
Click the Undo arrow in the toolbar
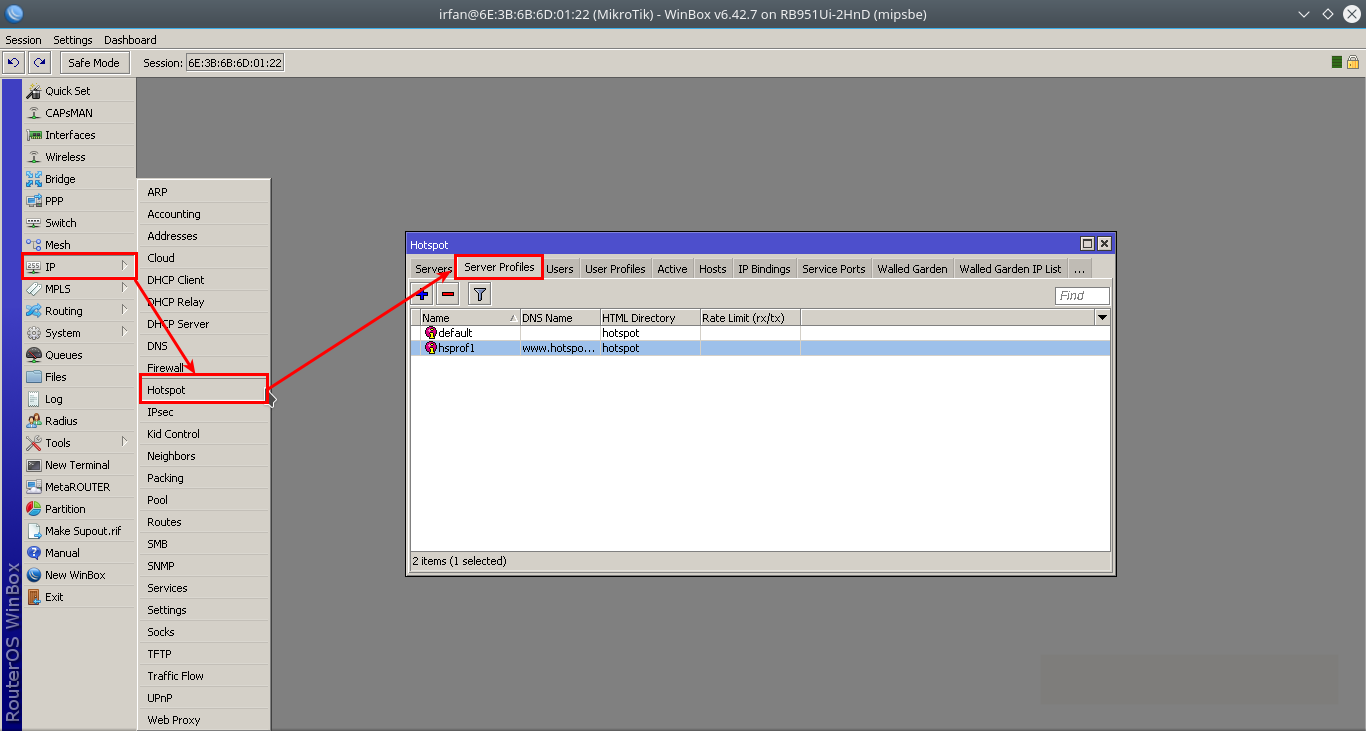13,63
